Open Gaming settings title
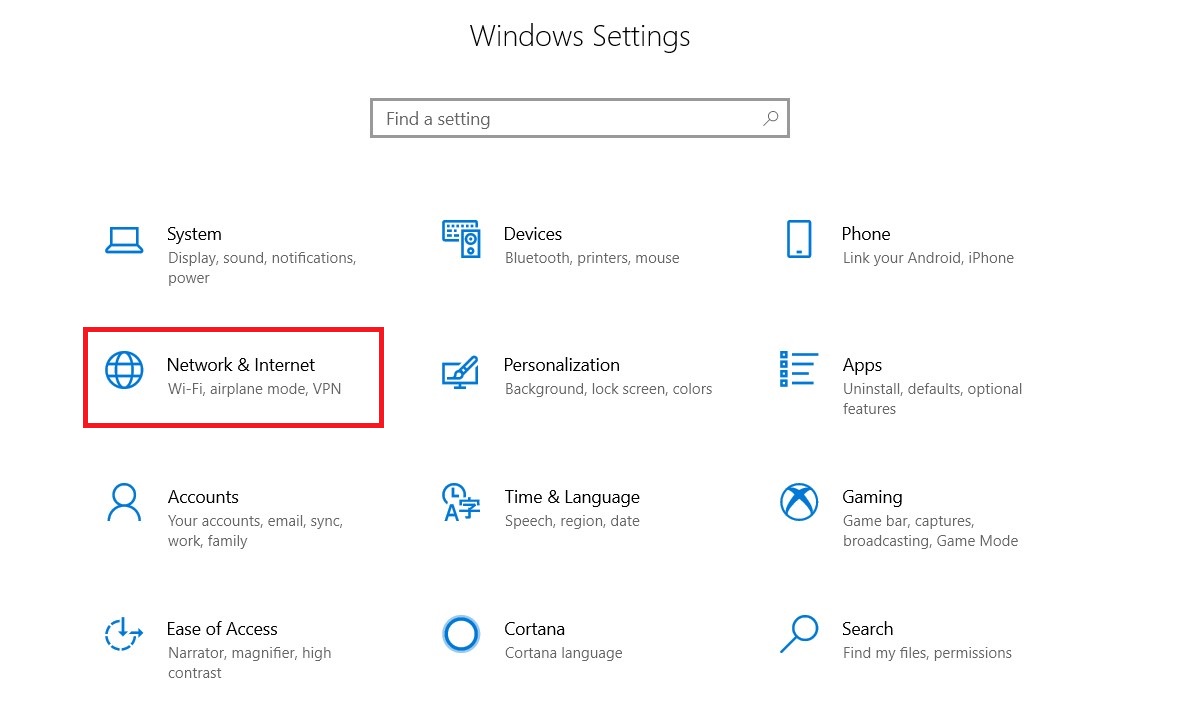The height and width of the screenshot is (705, 1198). [872, 497]
